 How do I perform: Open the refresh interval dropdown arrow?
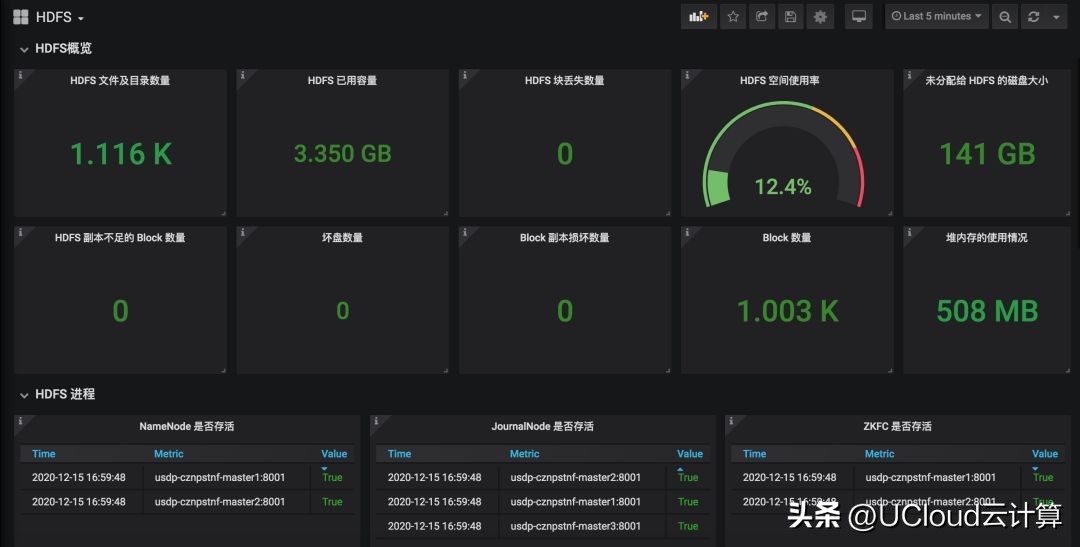1056,17
